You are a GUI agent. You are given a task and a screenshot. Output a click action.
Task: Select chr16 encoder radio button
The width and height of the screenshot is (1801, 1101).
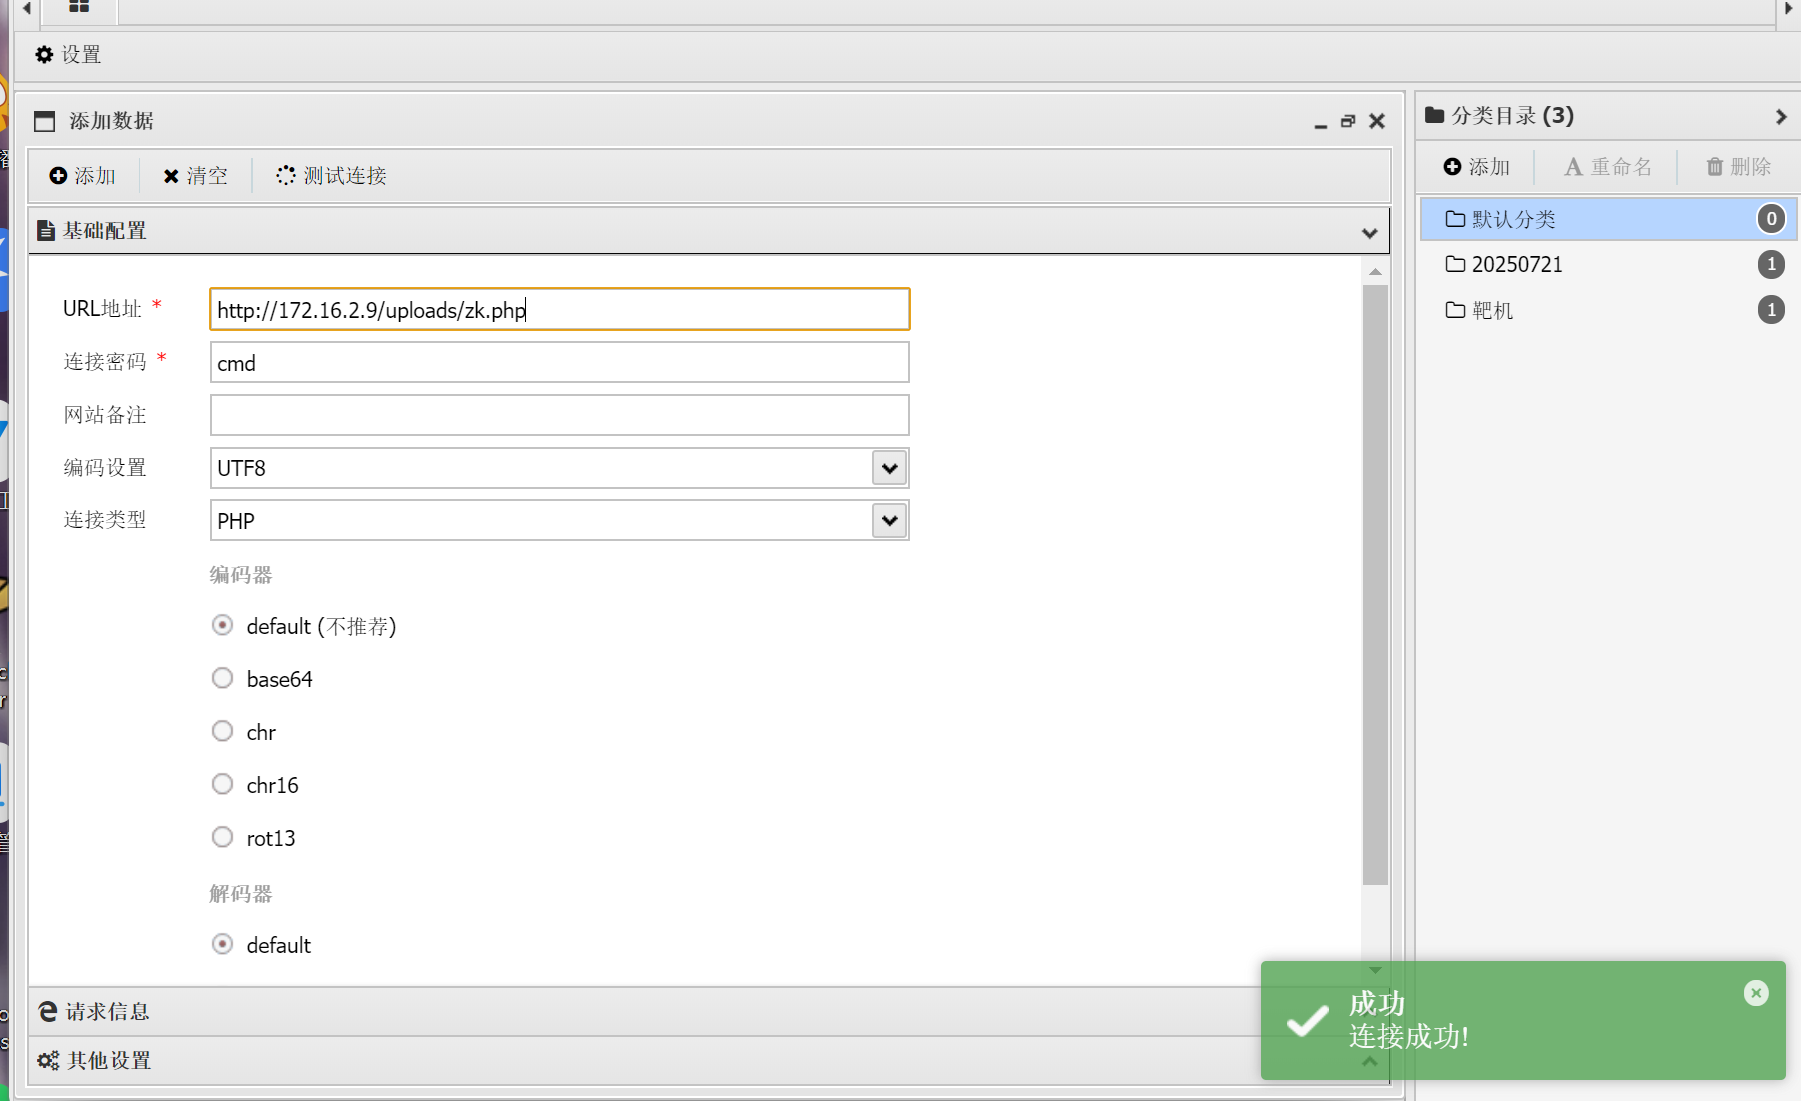coord(222,784)
